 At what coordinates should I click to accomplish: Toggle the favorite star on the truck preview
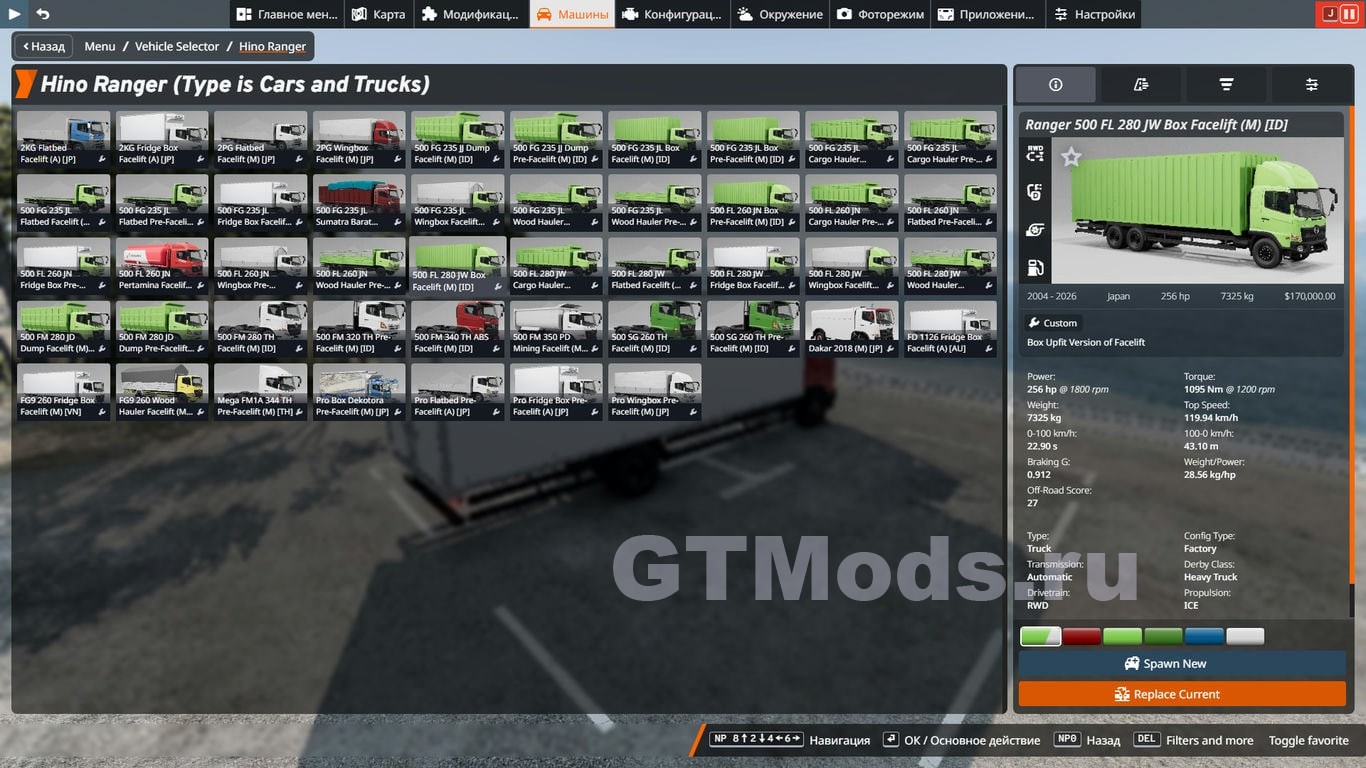coord(1071,157)
